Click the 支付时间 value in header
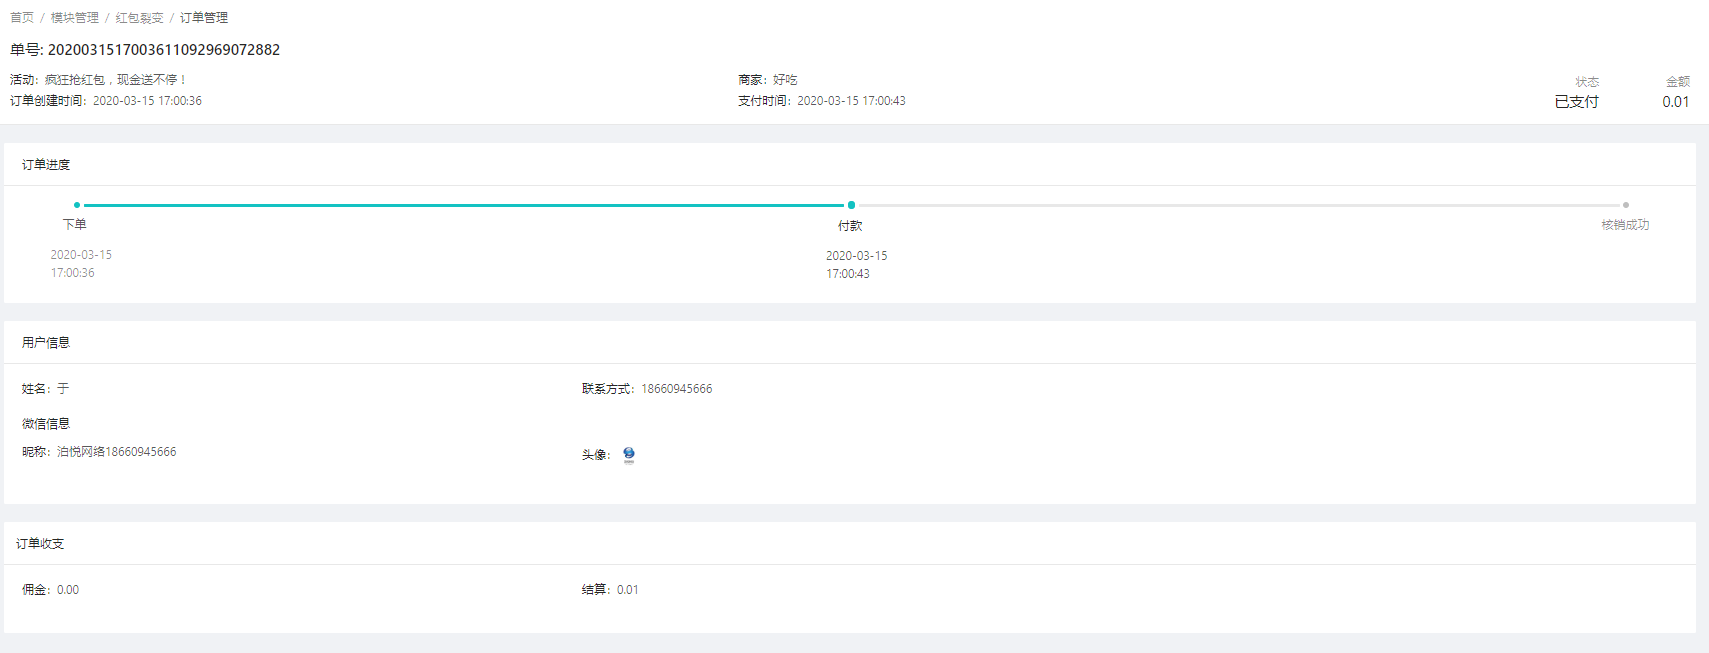The width and height of the screenshot is (1709, 653). [851, 101]
